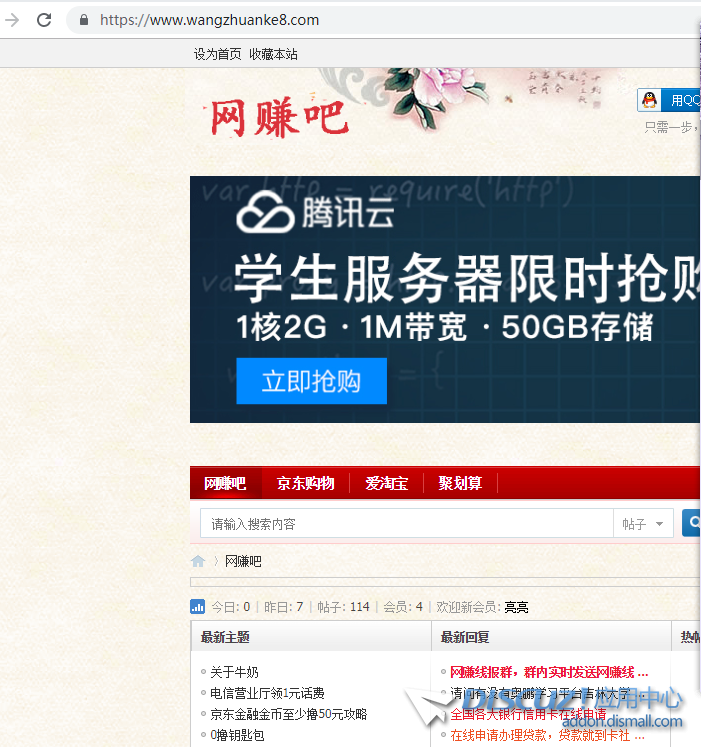Screen dimensions: 701x747
Task: Open the 聚划算 navigation tab
Action: [x=460, y=483]
